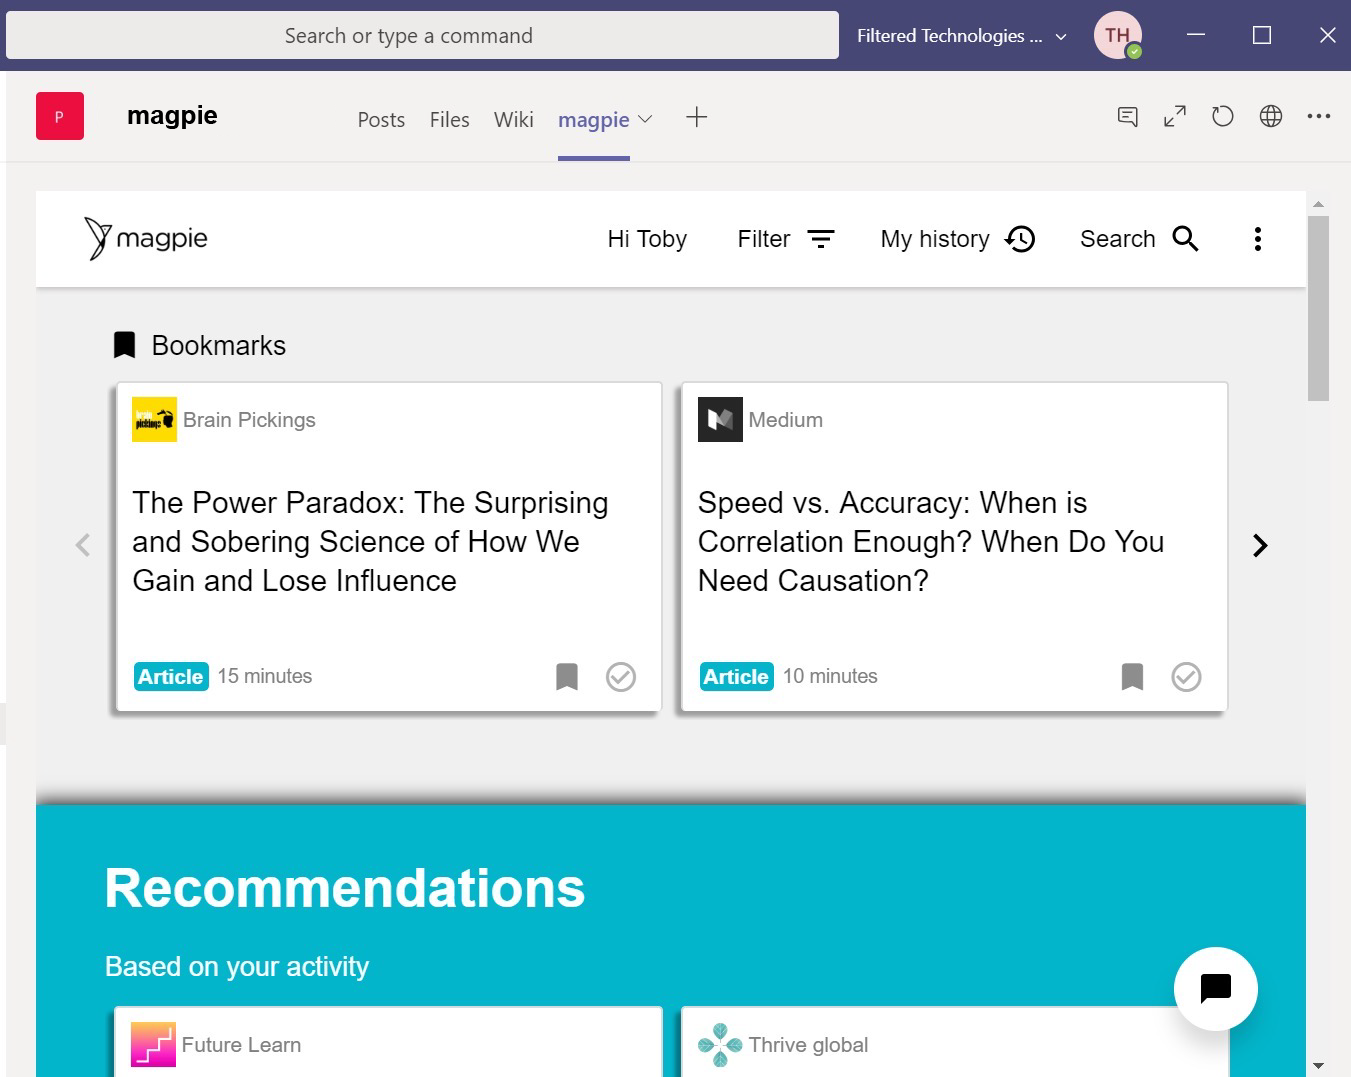
Task: Mark The Power Paradox article as complete
Action: (621, 677)
